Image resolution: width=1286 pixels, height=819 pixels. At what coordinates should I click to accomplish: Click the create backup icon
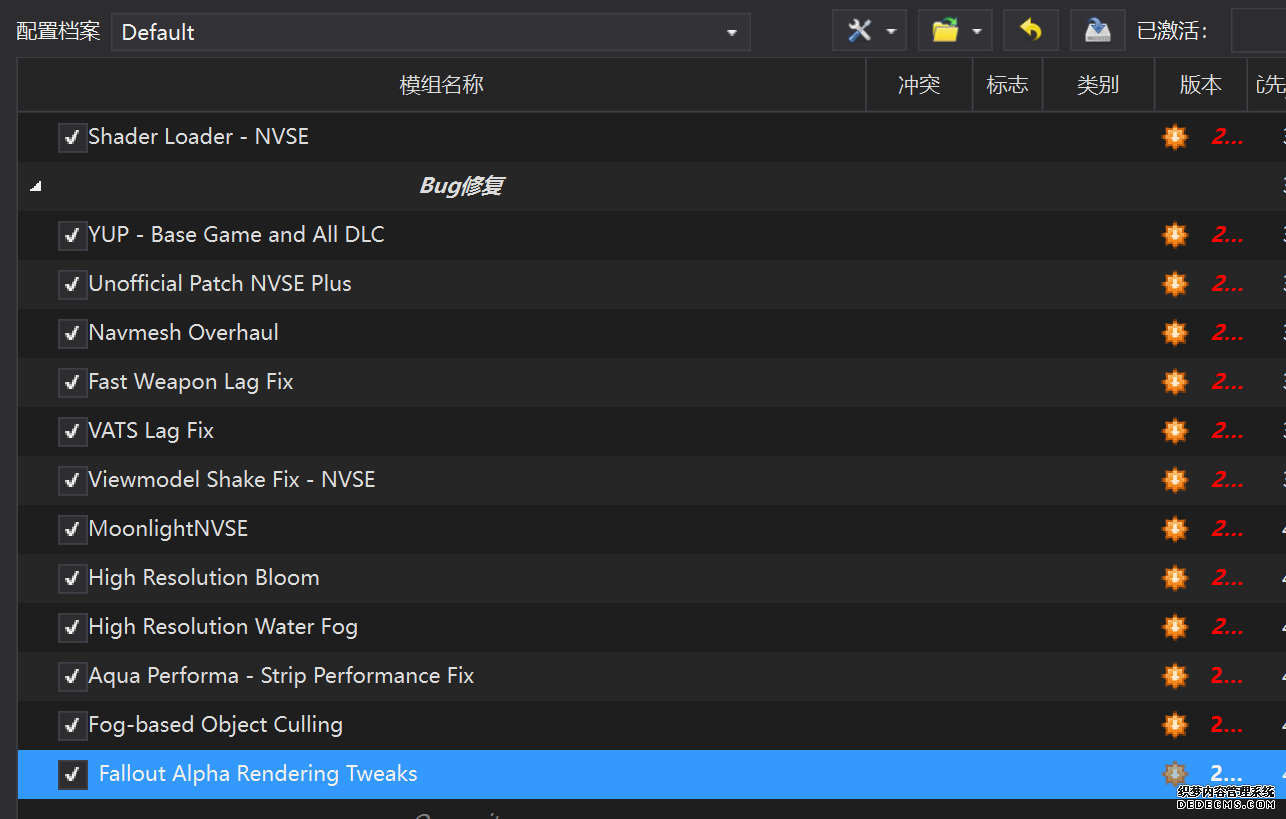pyautogui.click(x=1097, y=31)
